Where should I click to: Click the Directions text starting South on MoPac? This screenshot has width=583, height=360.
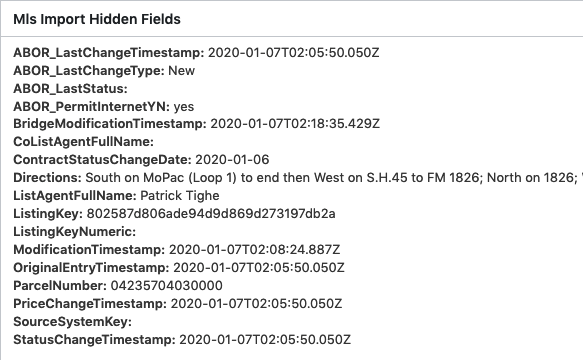coord(334,178)
